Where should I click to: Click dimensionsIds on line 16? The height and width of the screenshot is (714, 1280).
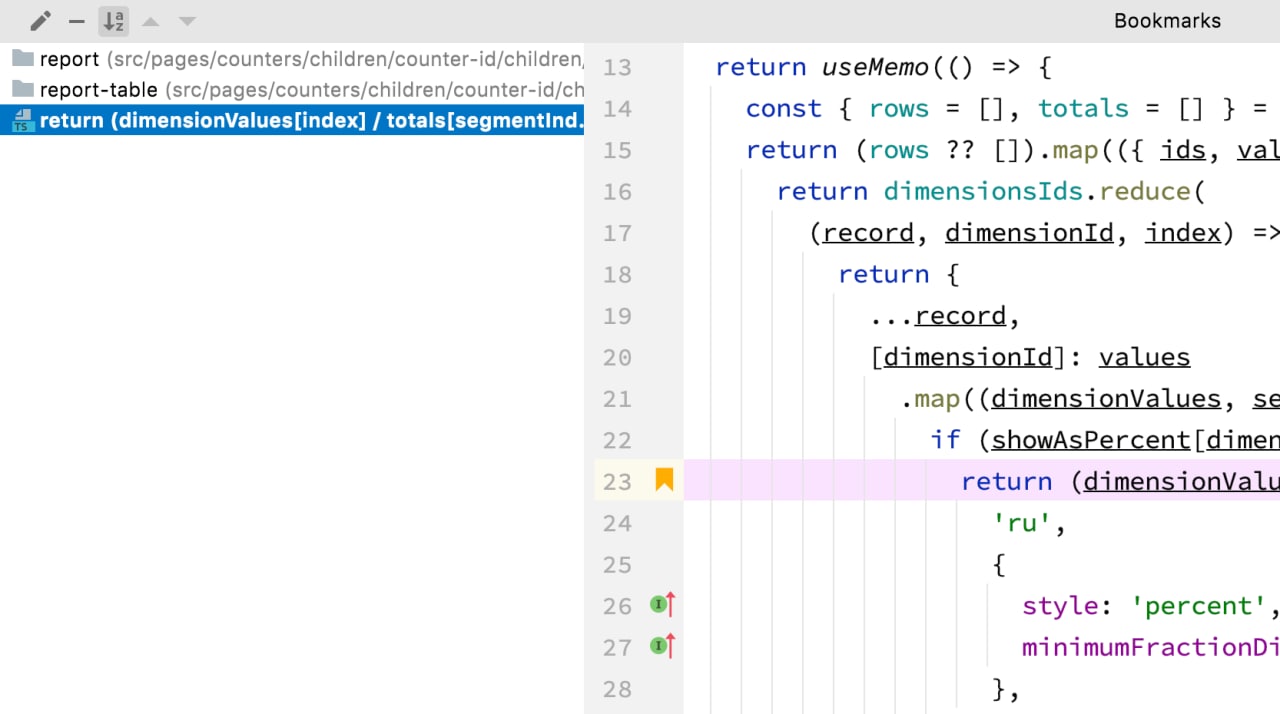983,191
